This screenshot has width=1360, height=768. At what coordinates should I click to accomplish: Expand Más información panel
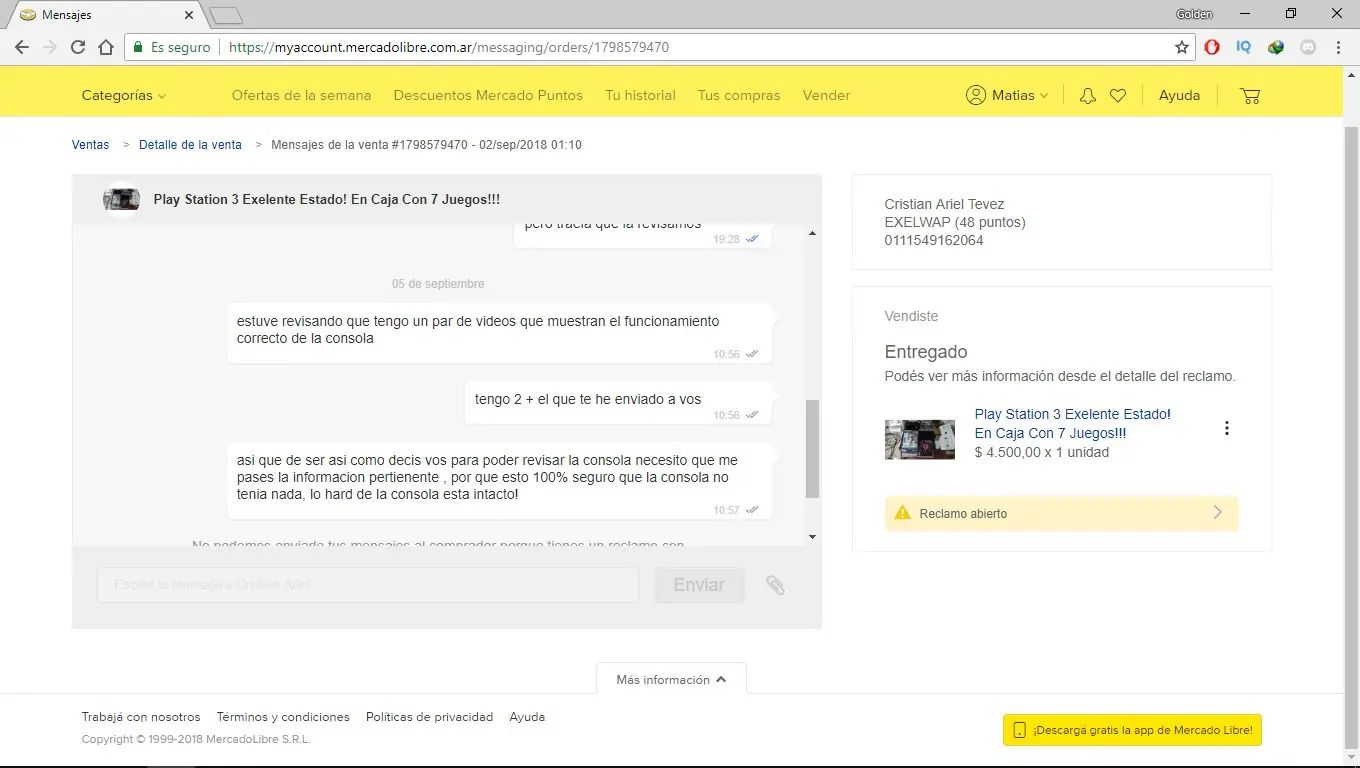coord(671,679)
